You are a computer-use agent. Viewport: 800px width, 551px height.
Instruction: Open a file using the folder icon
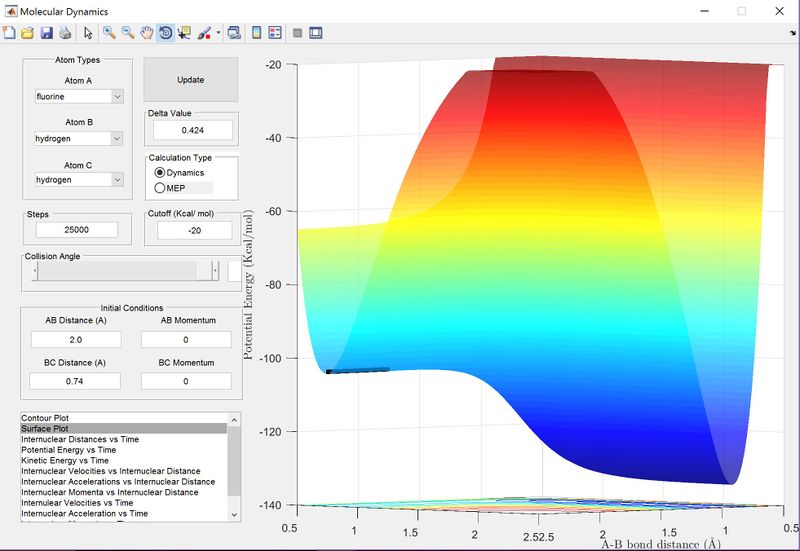28,33
